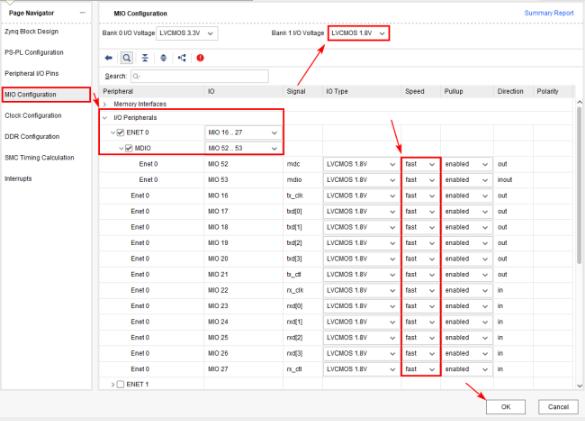Open Speed dropdown for MIO 53

tap(420, 180)
